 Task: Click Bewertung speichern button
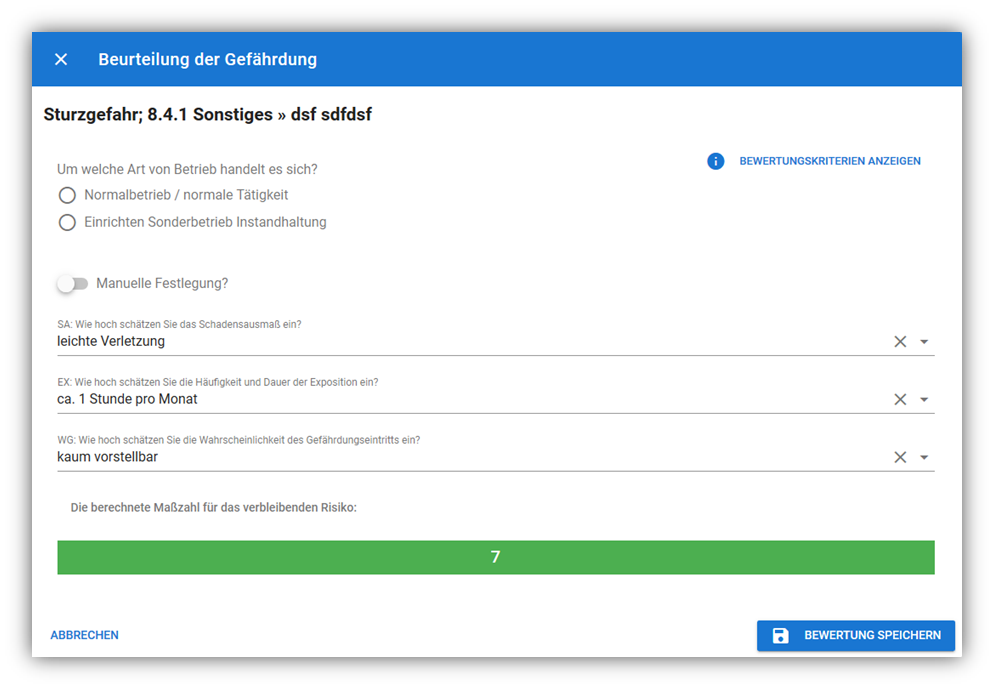(856, 635)
